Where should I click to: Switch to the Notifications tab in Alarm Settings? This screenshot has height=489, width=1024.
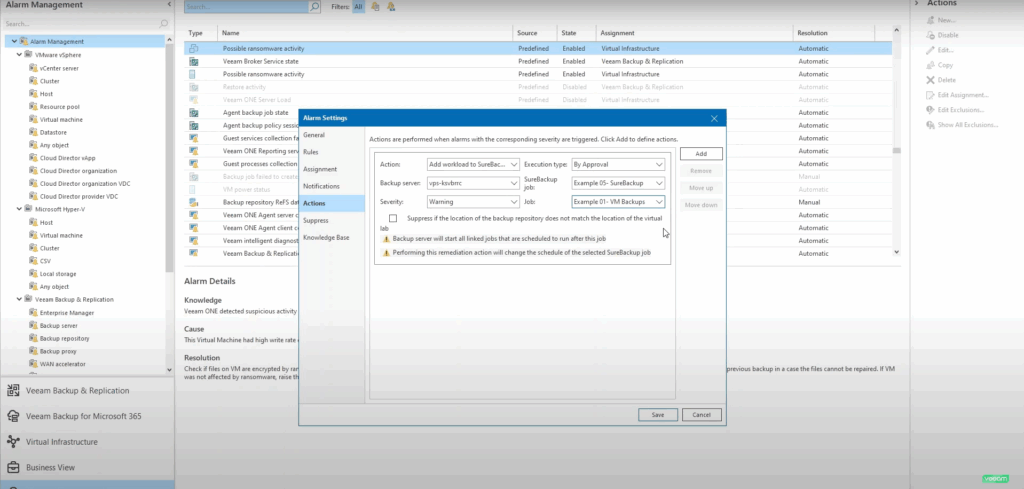(321, 187)
